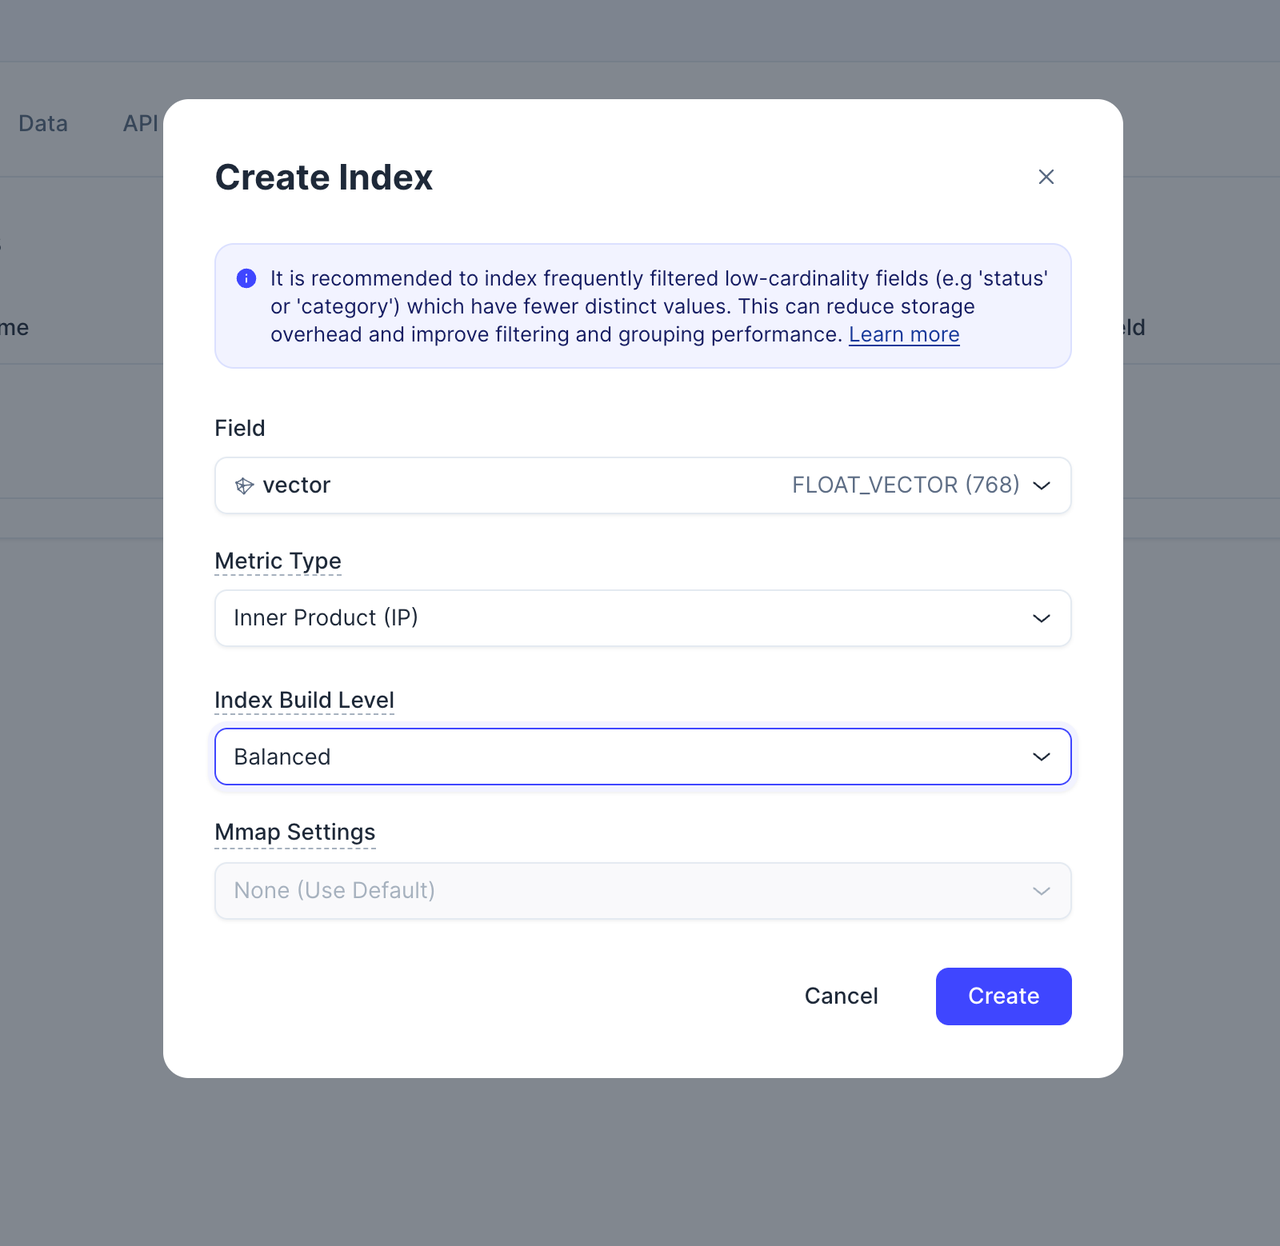Click the Metric Type label
The height and width of the screenshot is (1246, 1280).
click(x=278, y=561)
